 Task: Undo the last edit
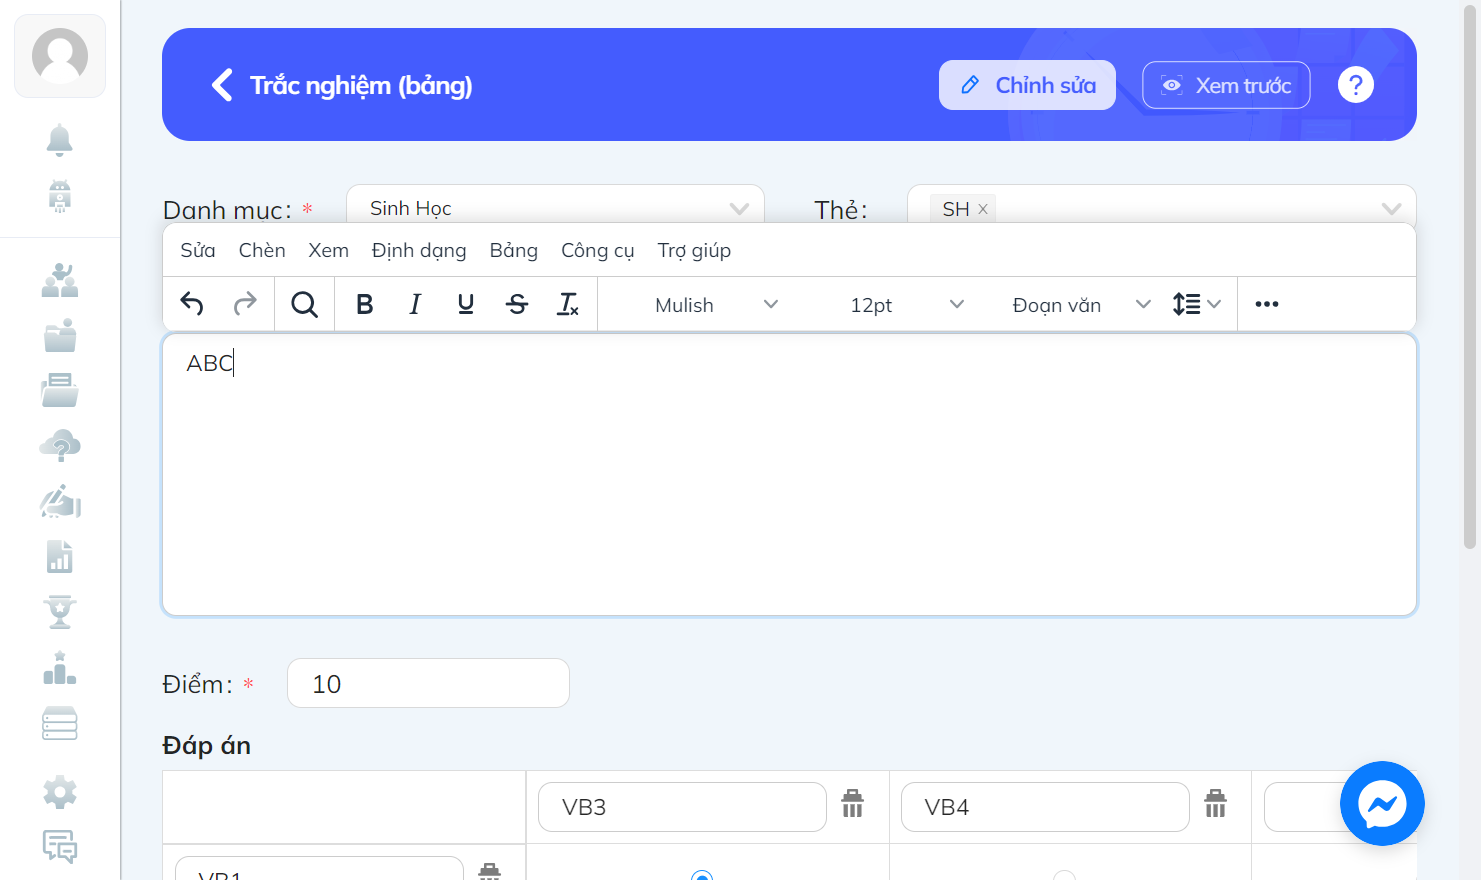click(x=192, y=304)
